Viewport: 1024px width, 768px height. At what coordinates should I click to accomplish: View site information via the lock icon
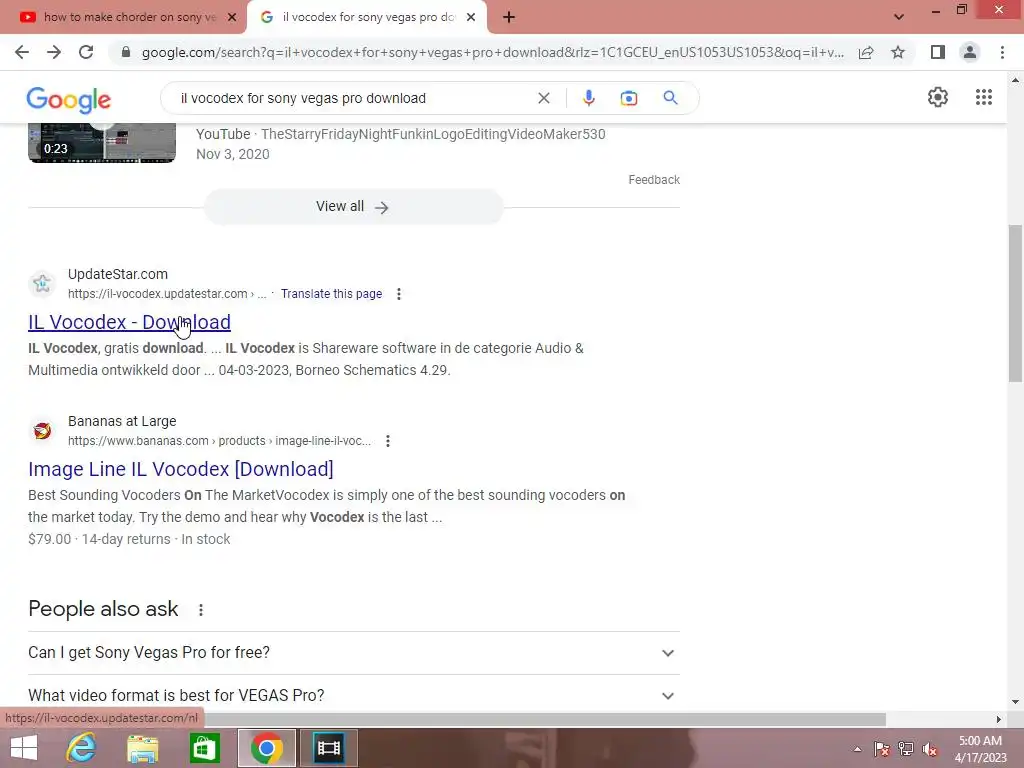point(126,52)
